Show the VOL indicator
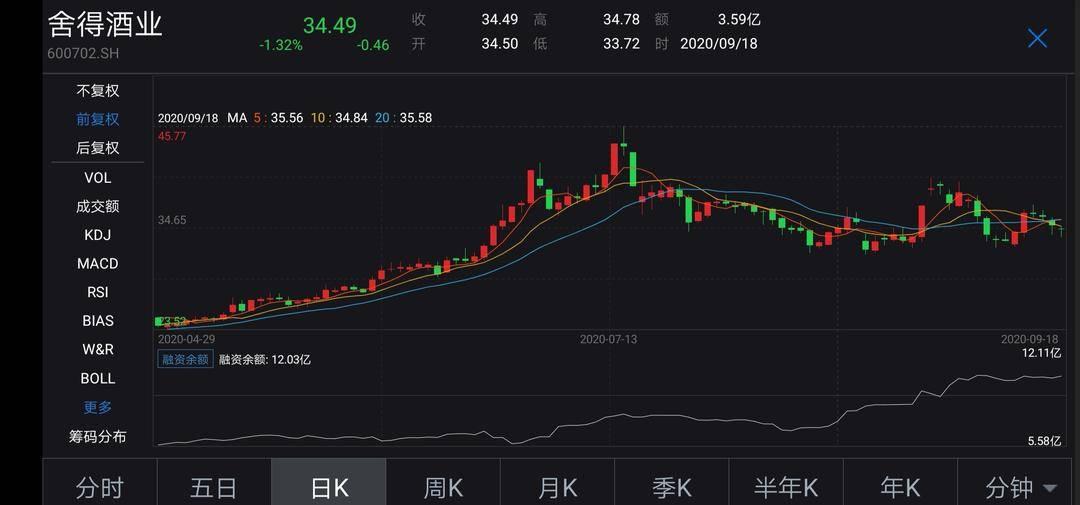Image resolution: width=1080 pixels, height=505 pixels. click(x=98, y=177)
